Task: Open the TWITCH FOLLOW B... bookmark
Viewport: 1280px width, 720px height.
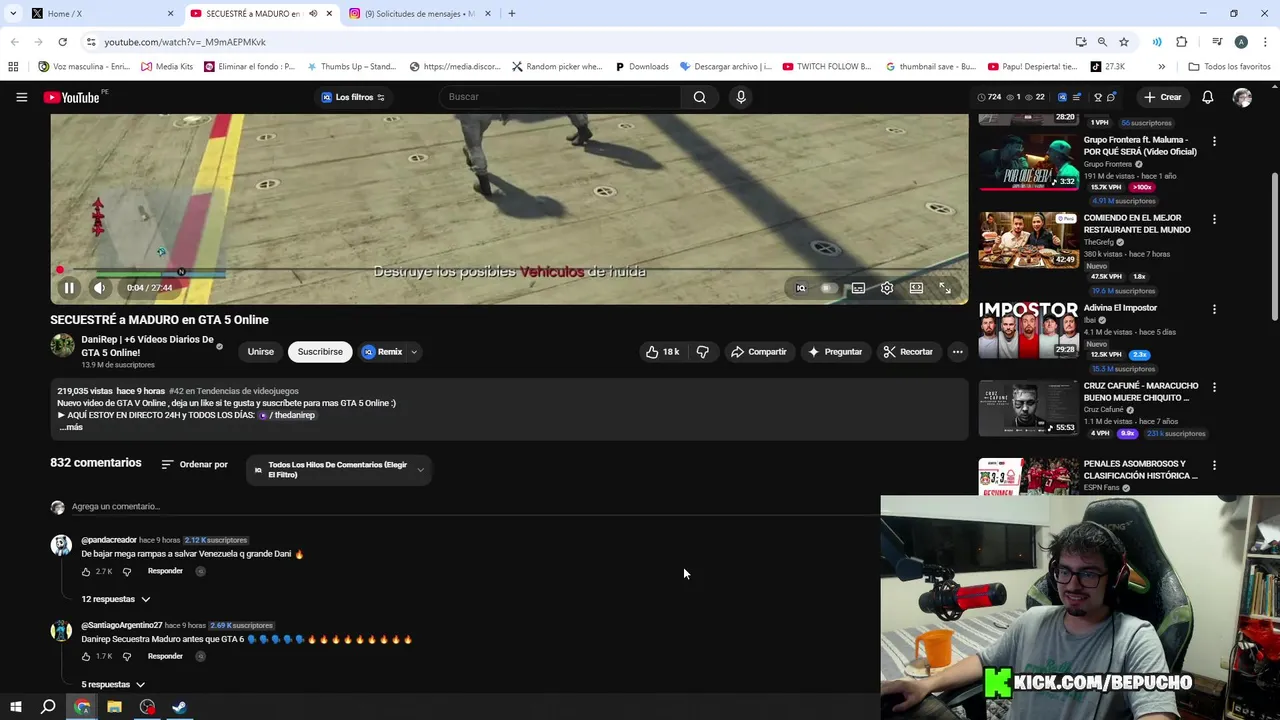Action: coord(827,67)
